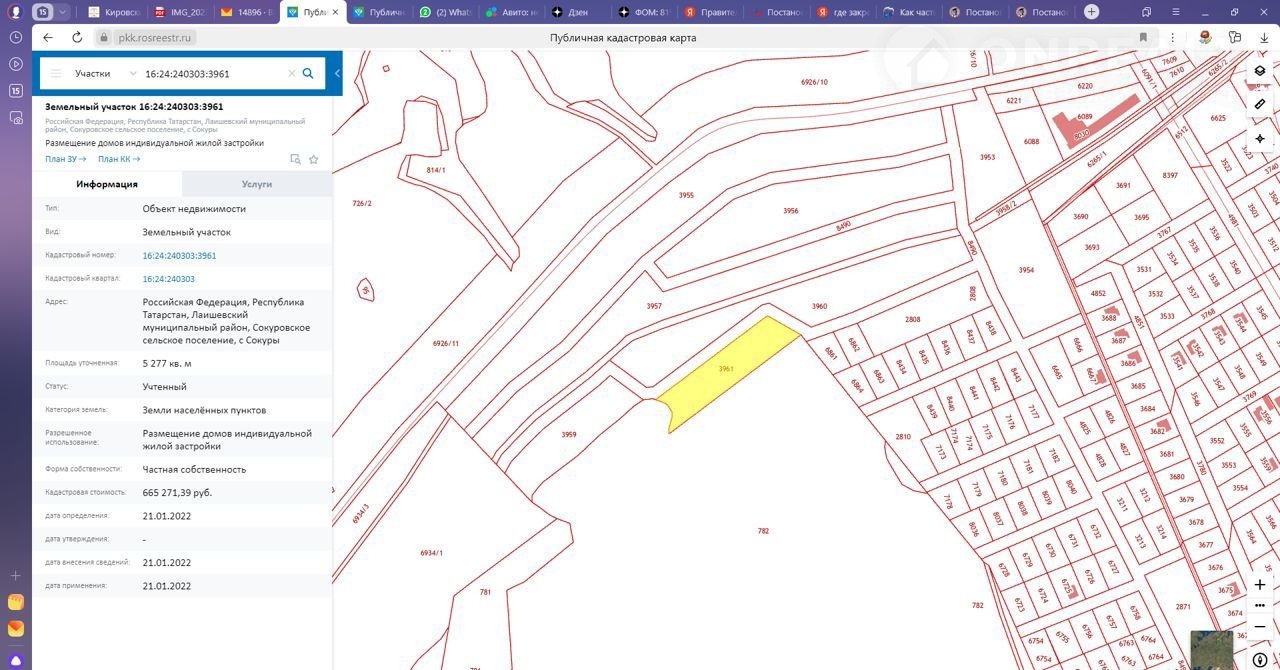The image size is (1280, 670).
Task: Open the more zoom options ellipsis button
Action: click(1260, 606)
